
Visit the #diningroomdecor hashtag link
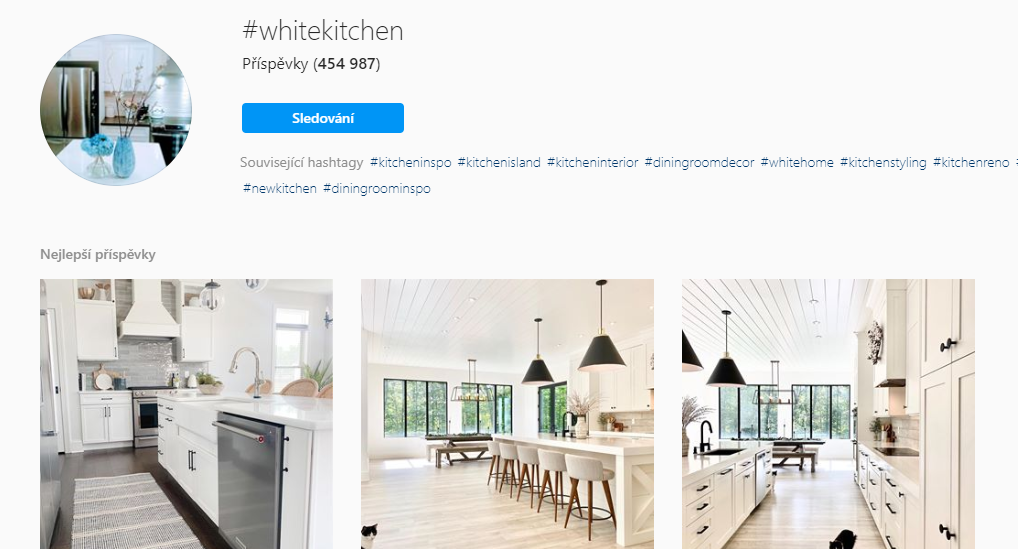(699, 163)
